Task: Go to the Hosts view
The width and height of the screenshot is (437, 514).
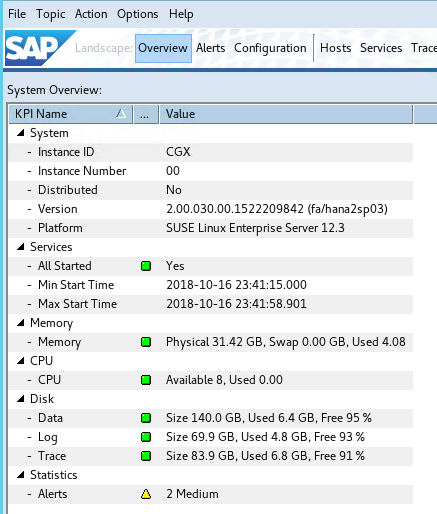Action: pyautogui.click(x=336, y=48)
